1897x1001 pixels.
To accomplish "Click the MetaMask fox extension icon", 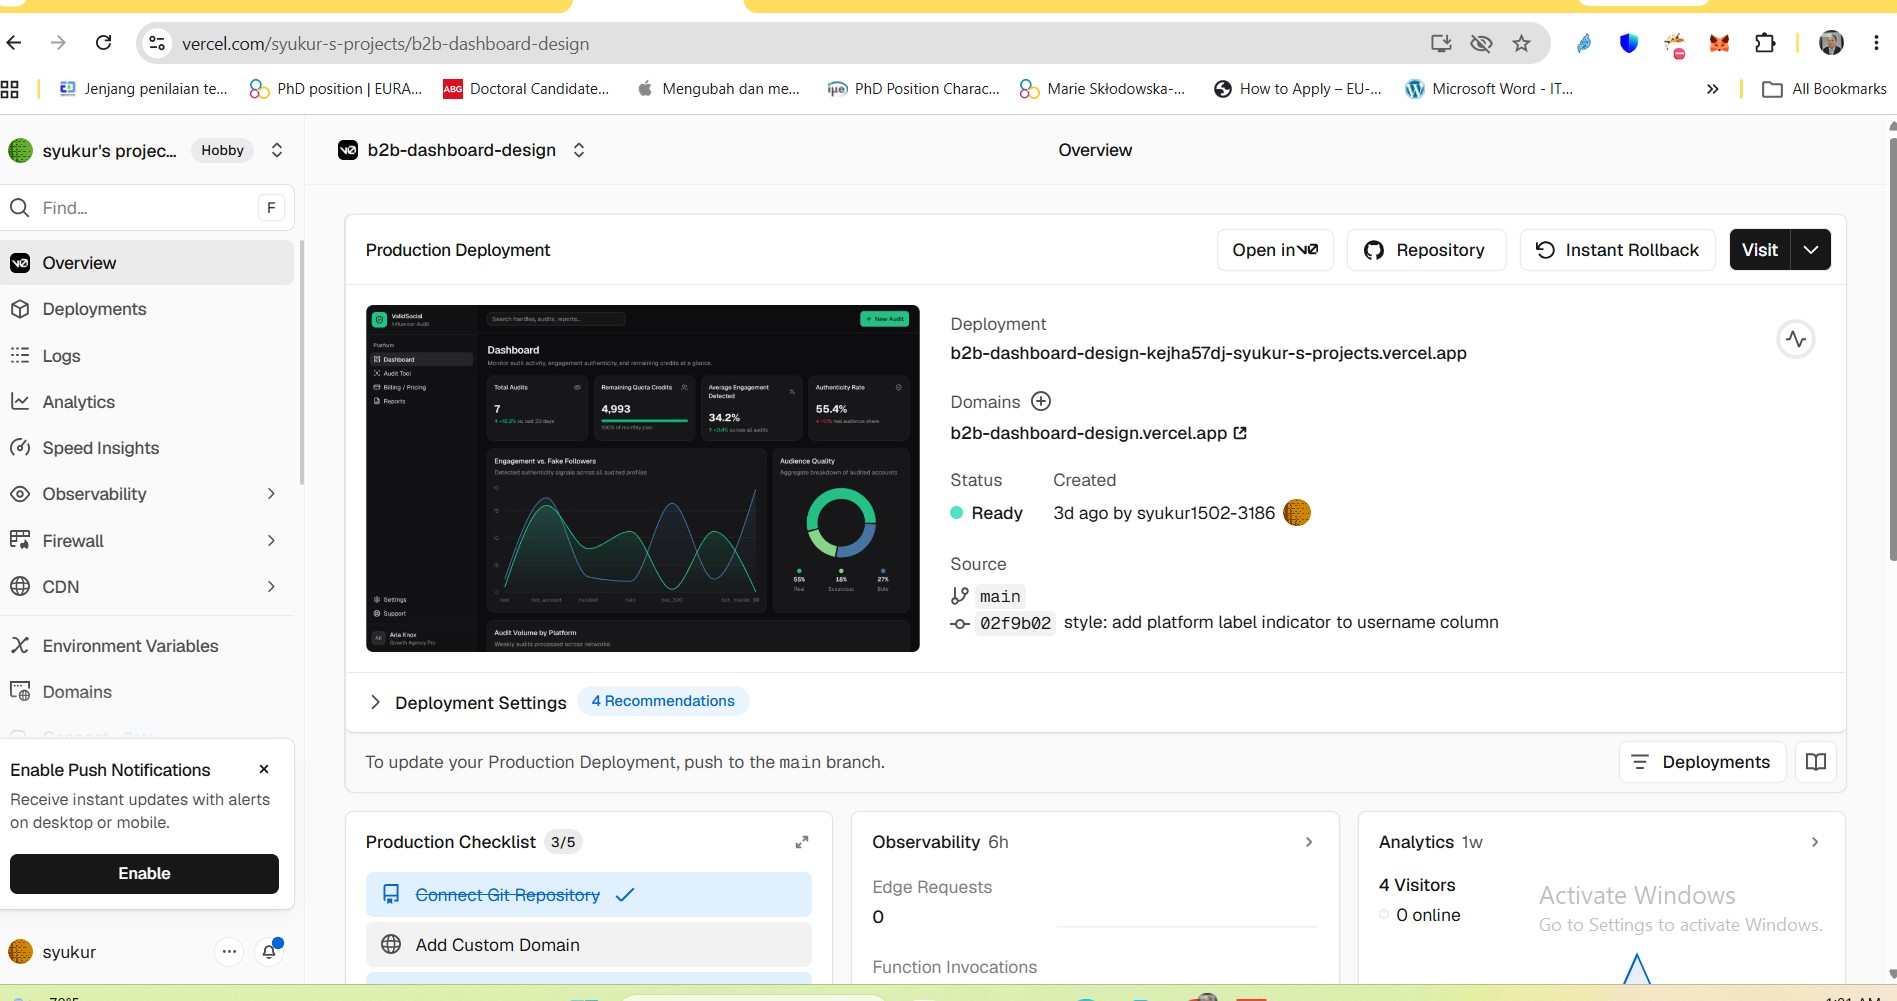I will (x=1719, y=43).
